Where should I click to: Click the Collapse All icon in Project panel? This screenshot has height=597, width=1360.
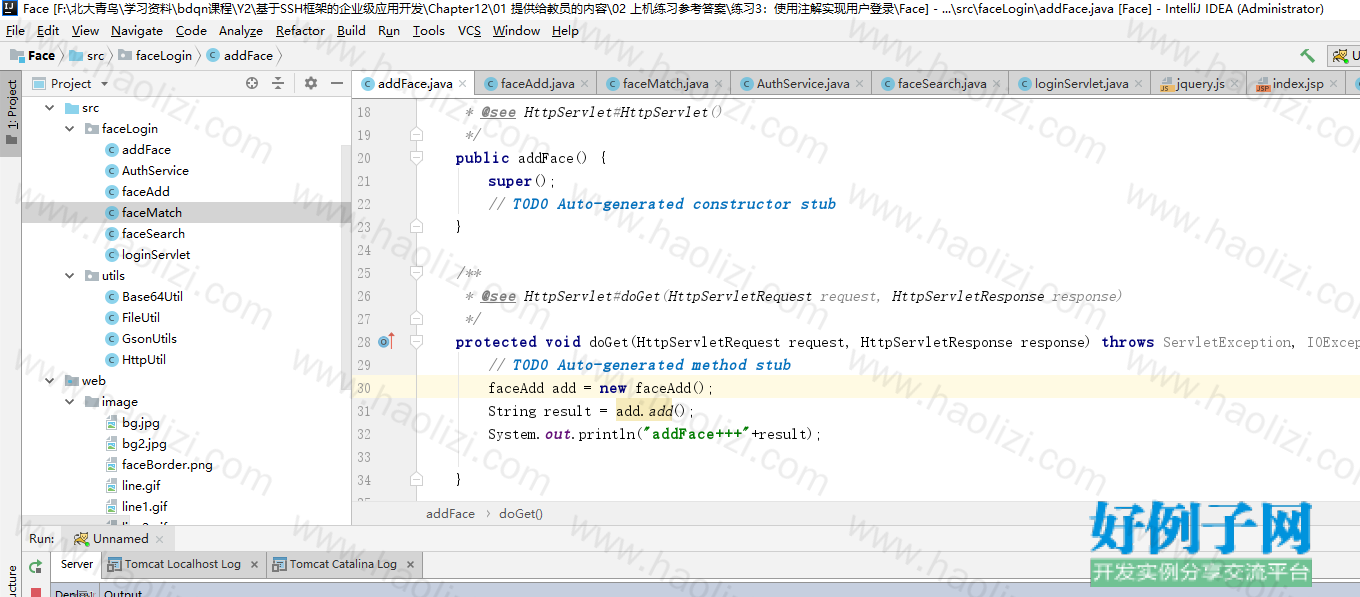pyautogui.click(x=278, y=84)
